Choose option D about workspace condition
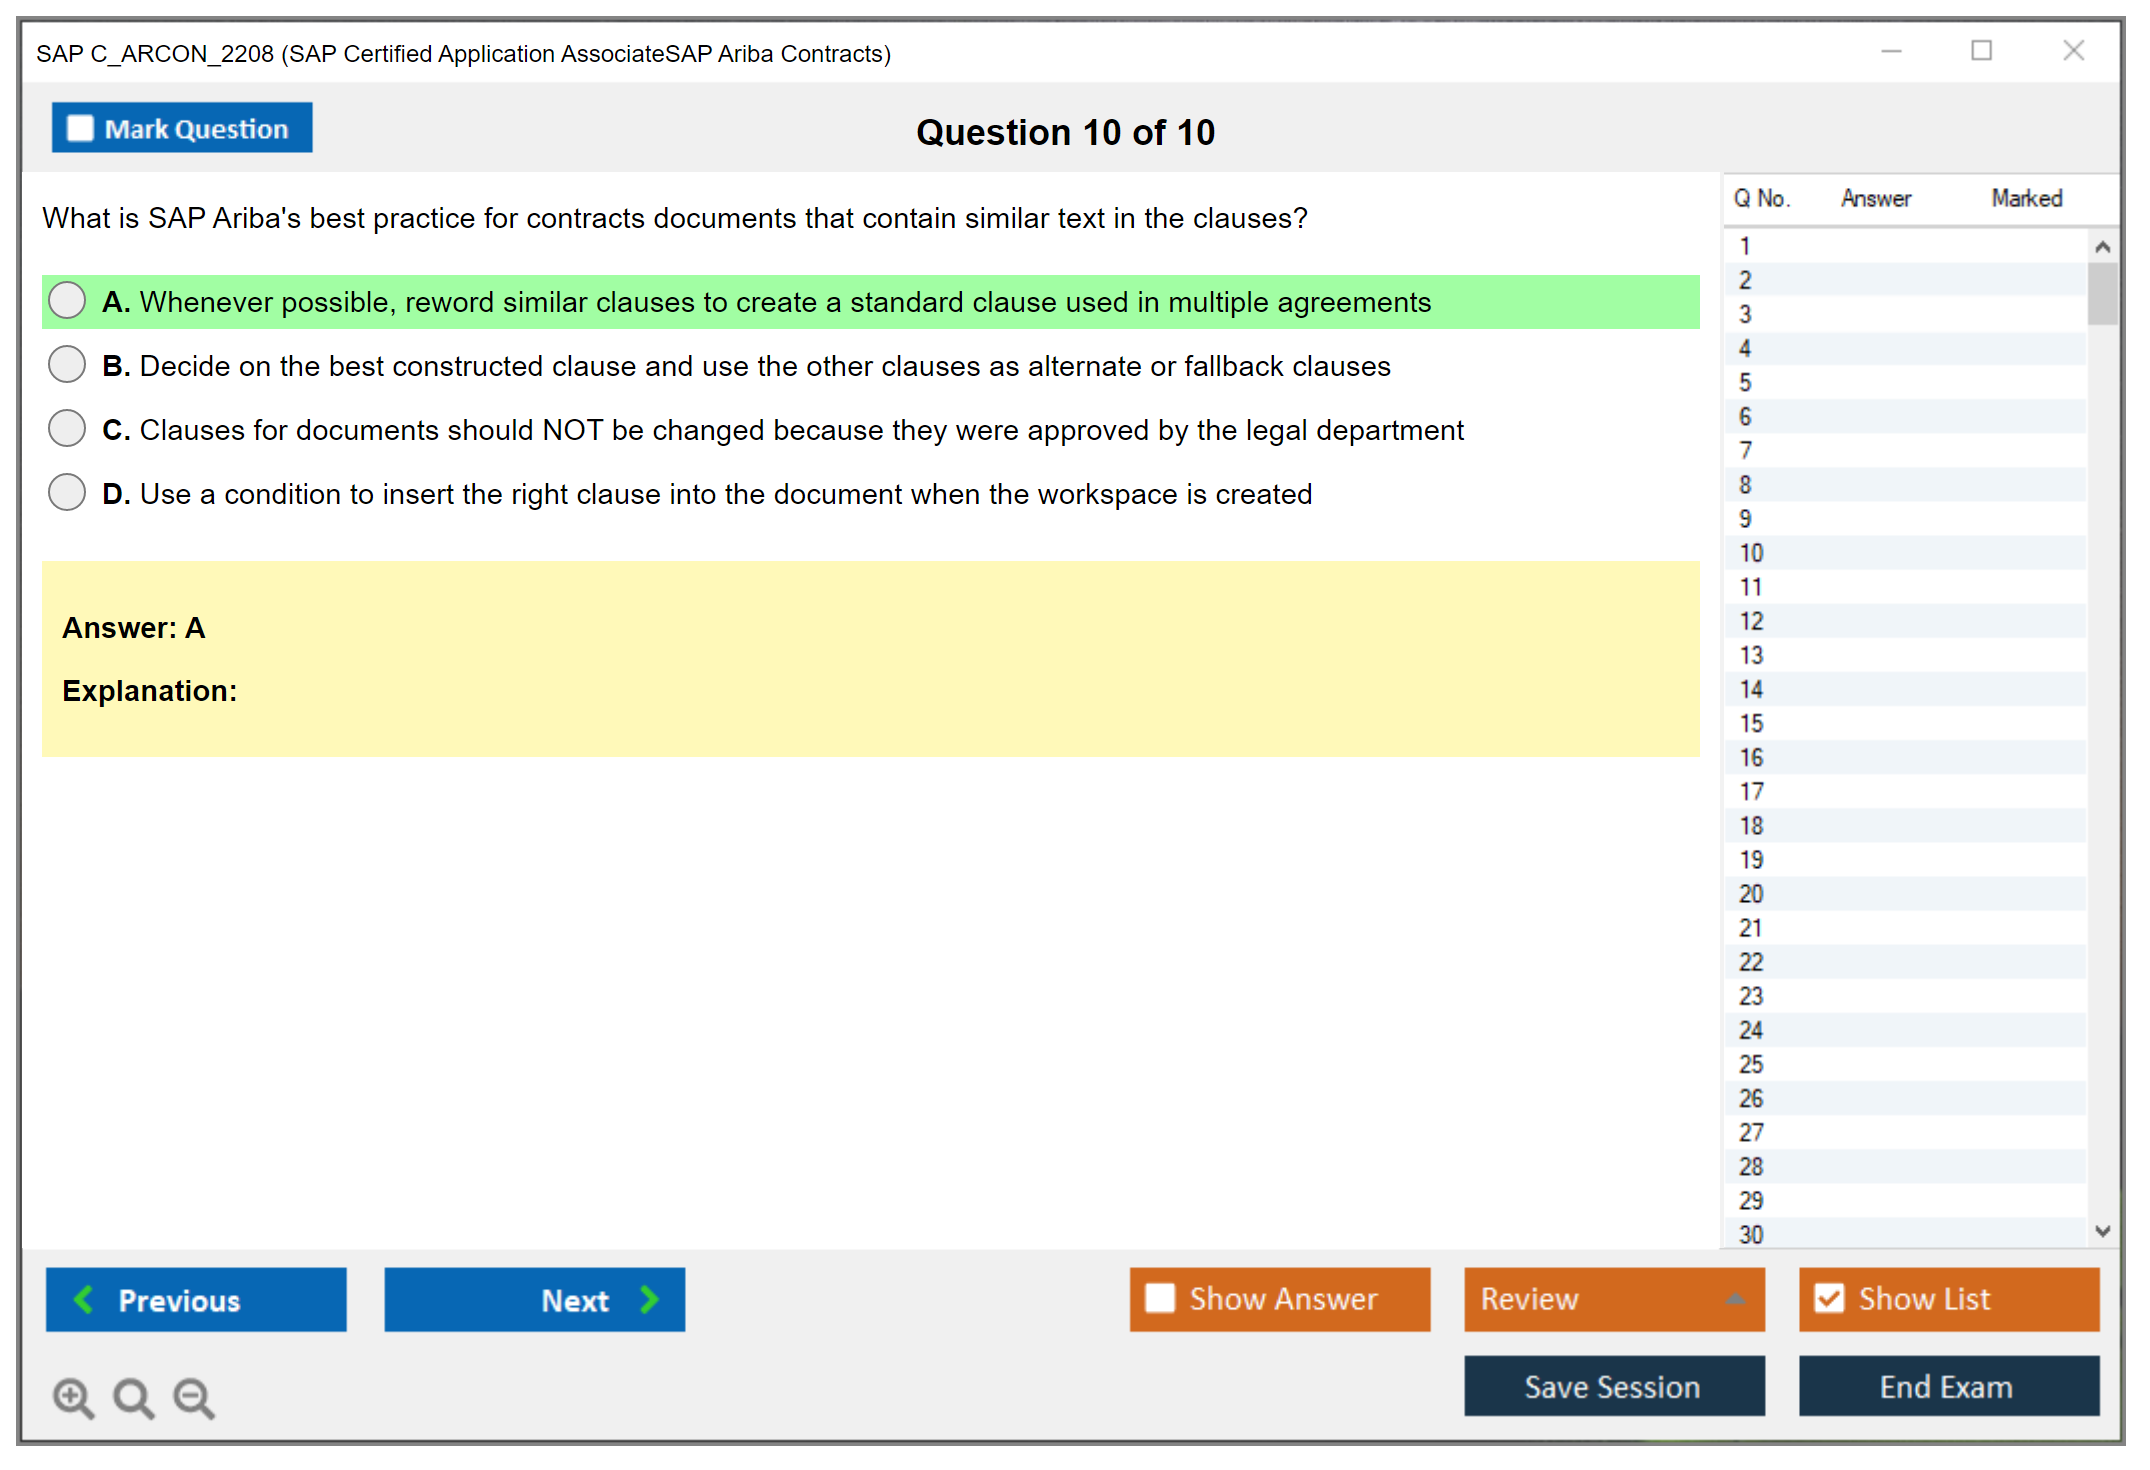 pyautogui.click(x=67, y=492)
